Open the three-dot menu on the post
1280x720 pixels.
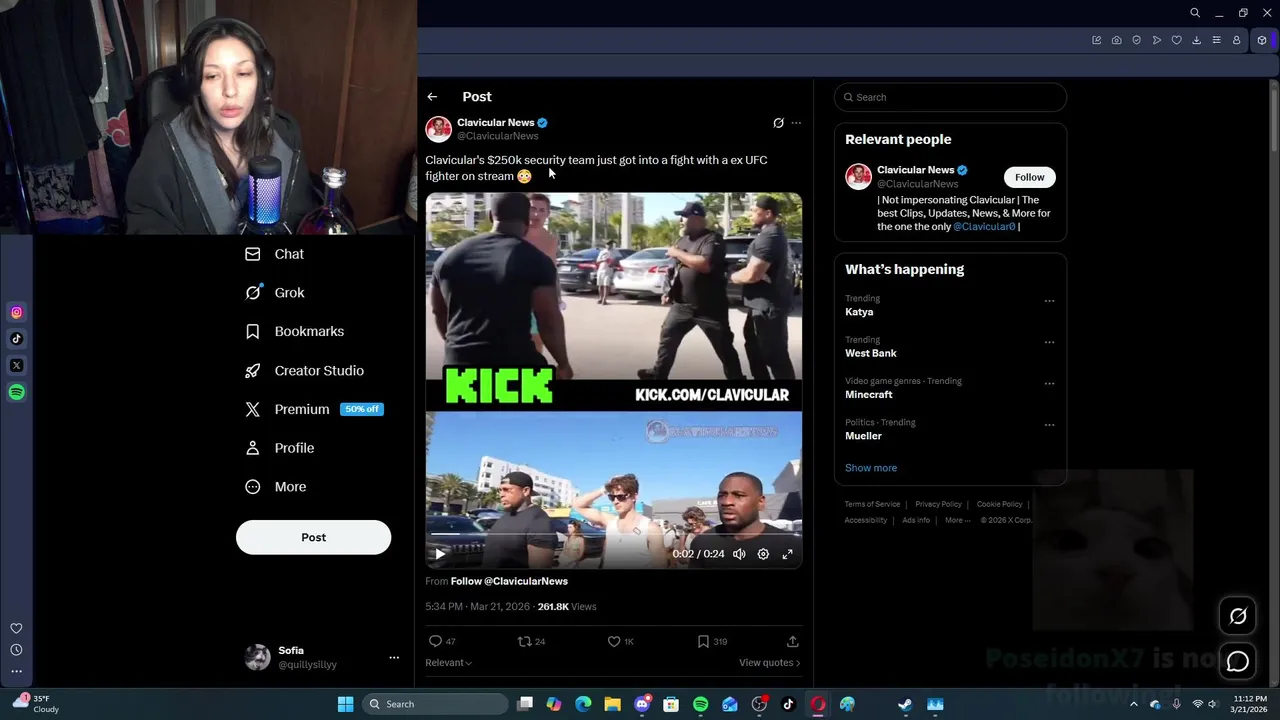(x=796, y=123)
